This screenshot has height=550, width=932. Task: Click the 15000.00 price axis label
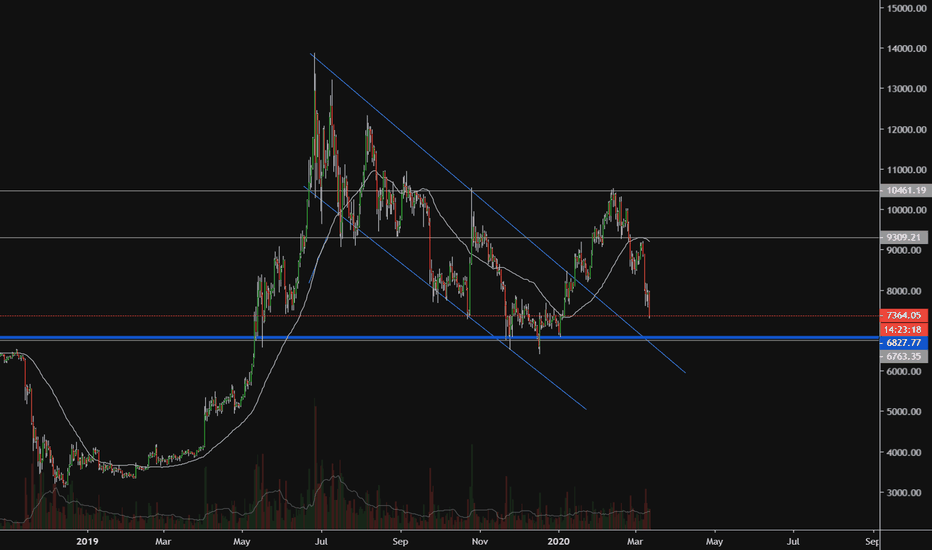pos(906,8)
